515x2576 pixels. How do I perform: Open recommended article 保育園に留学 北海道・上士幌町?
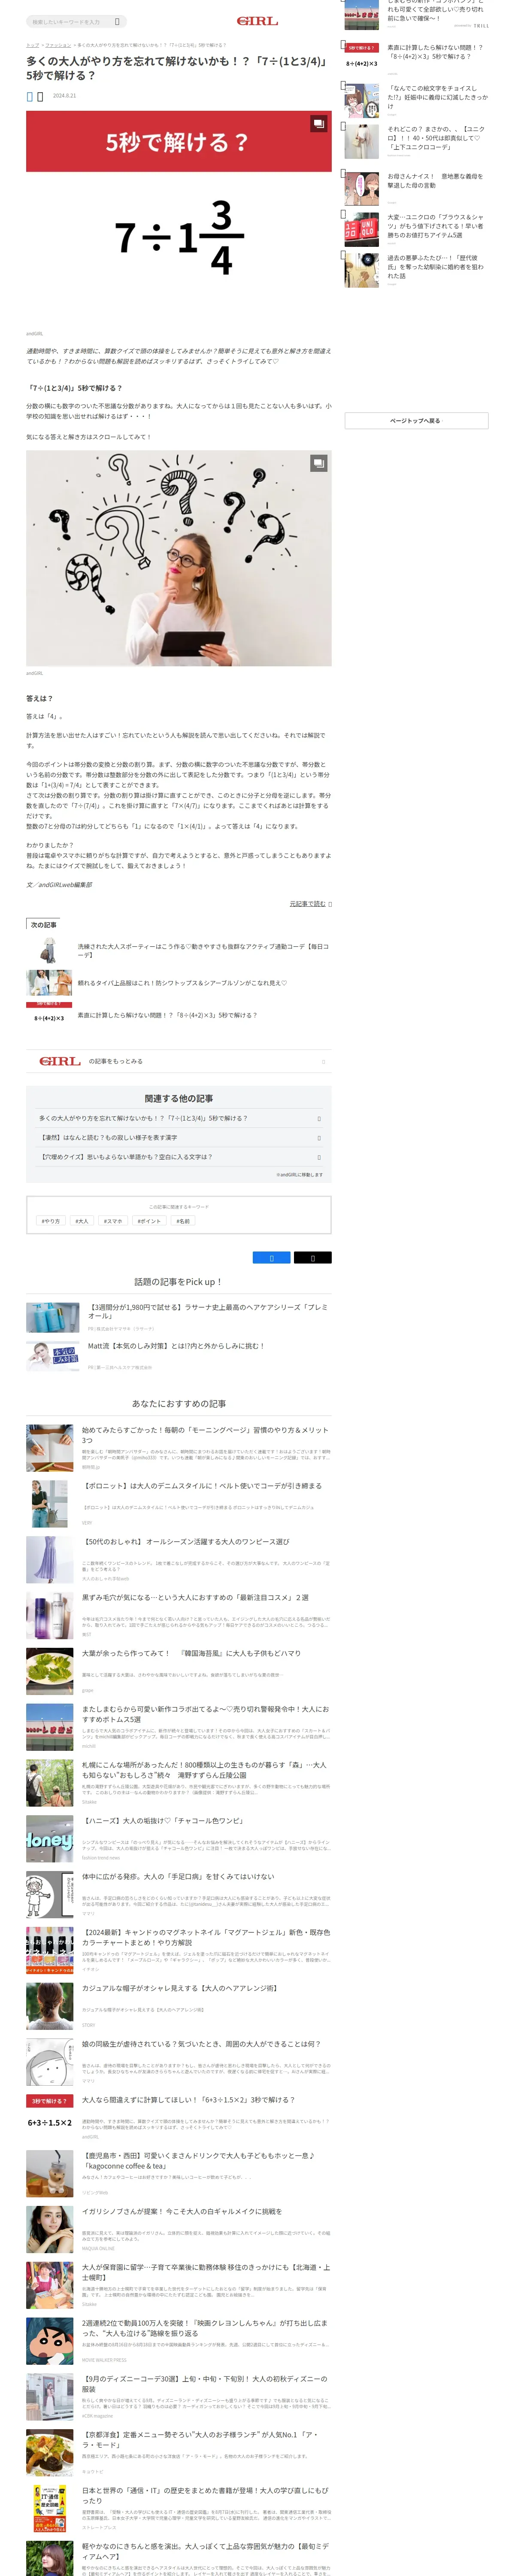click(x=205, y=2272)
